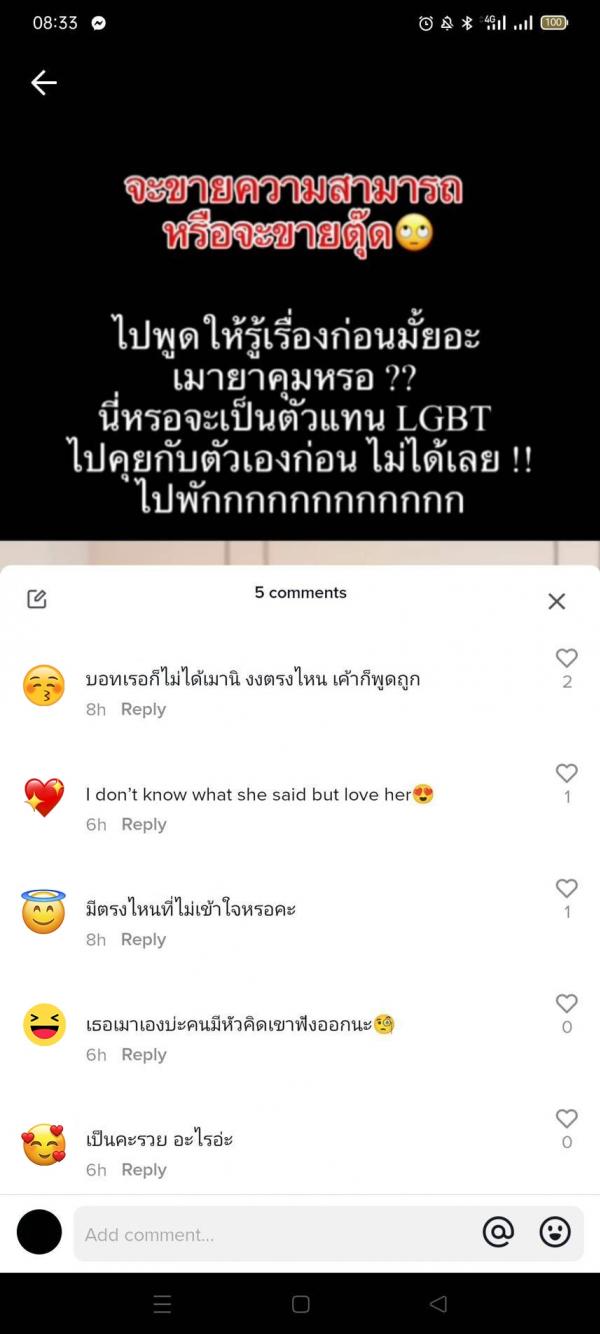Like the 'I don't know what she said' comment

(x=567, y=773)
